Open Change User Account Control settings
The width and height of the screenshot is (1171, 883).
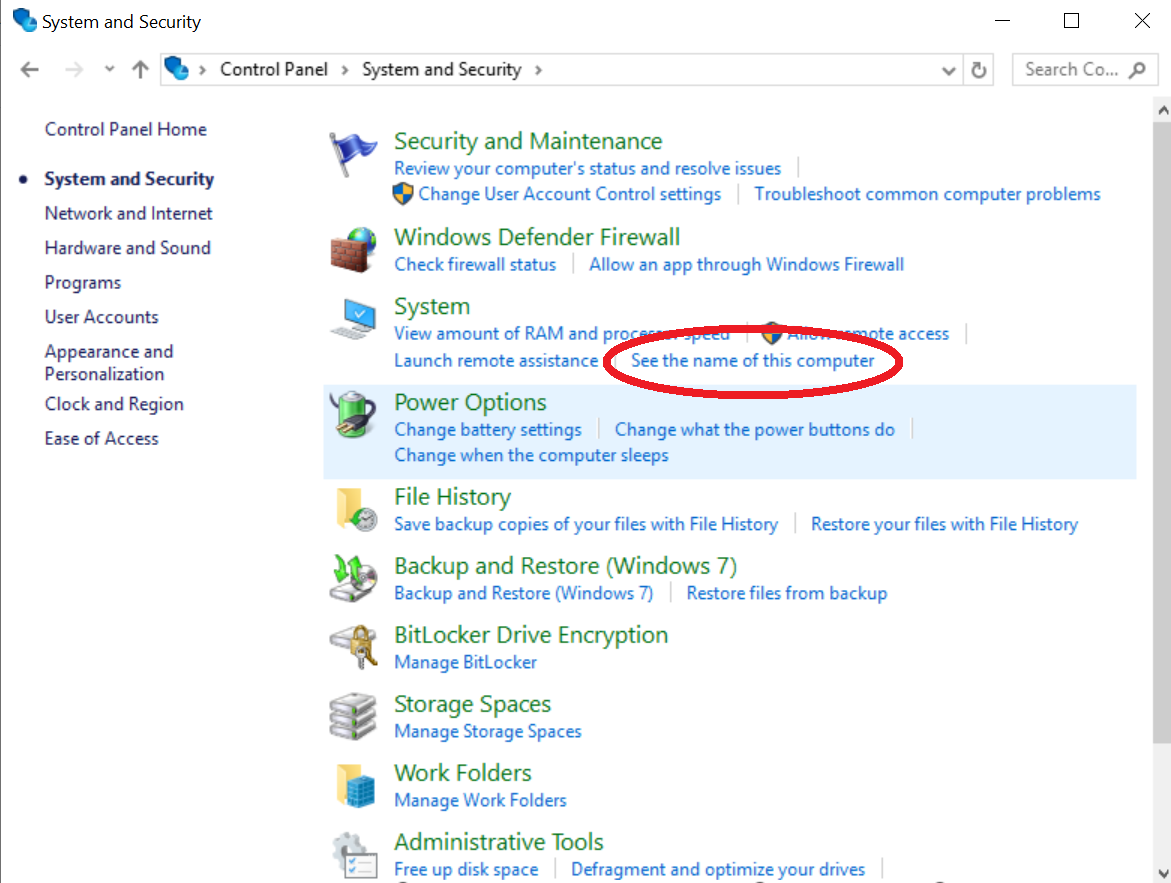tap(569, 194)
